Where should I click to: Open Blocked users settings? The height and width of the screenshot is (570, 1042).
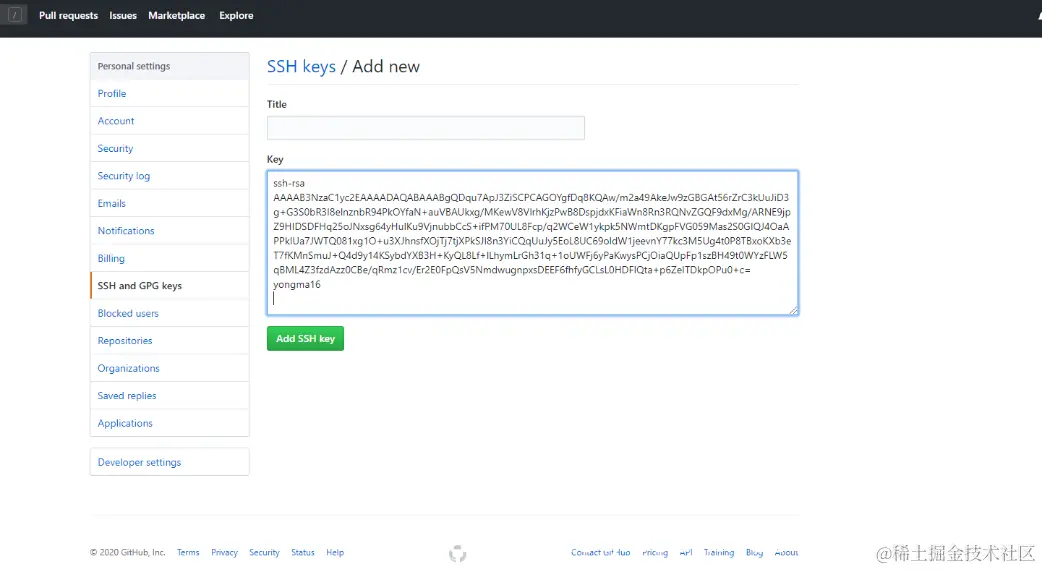coord(169,313)
